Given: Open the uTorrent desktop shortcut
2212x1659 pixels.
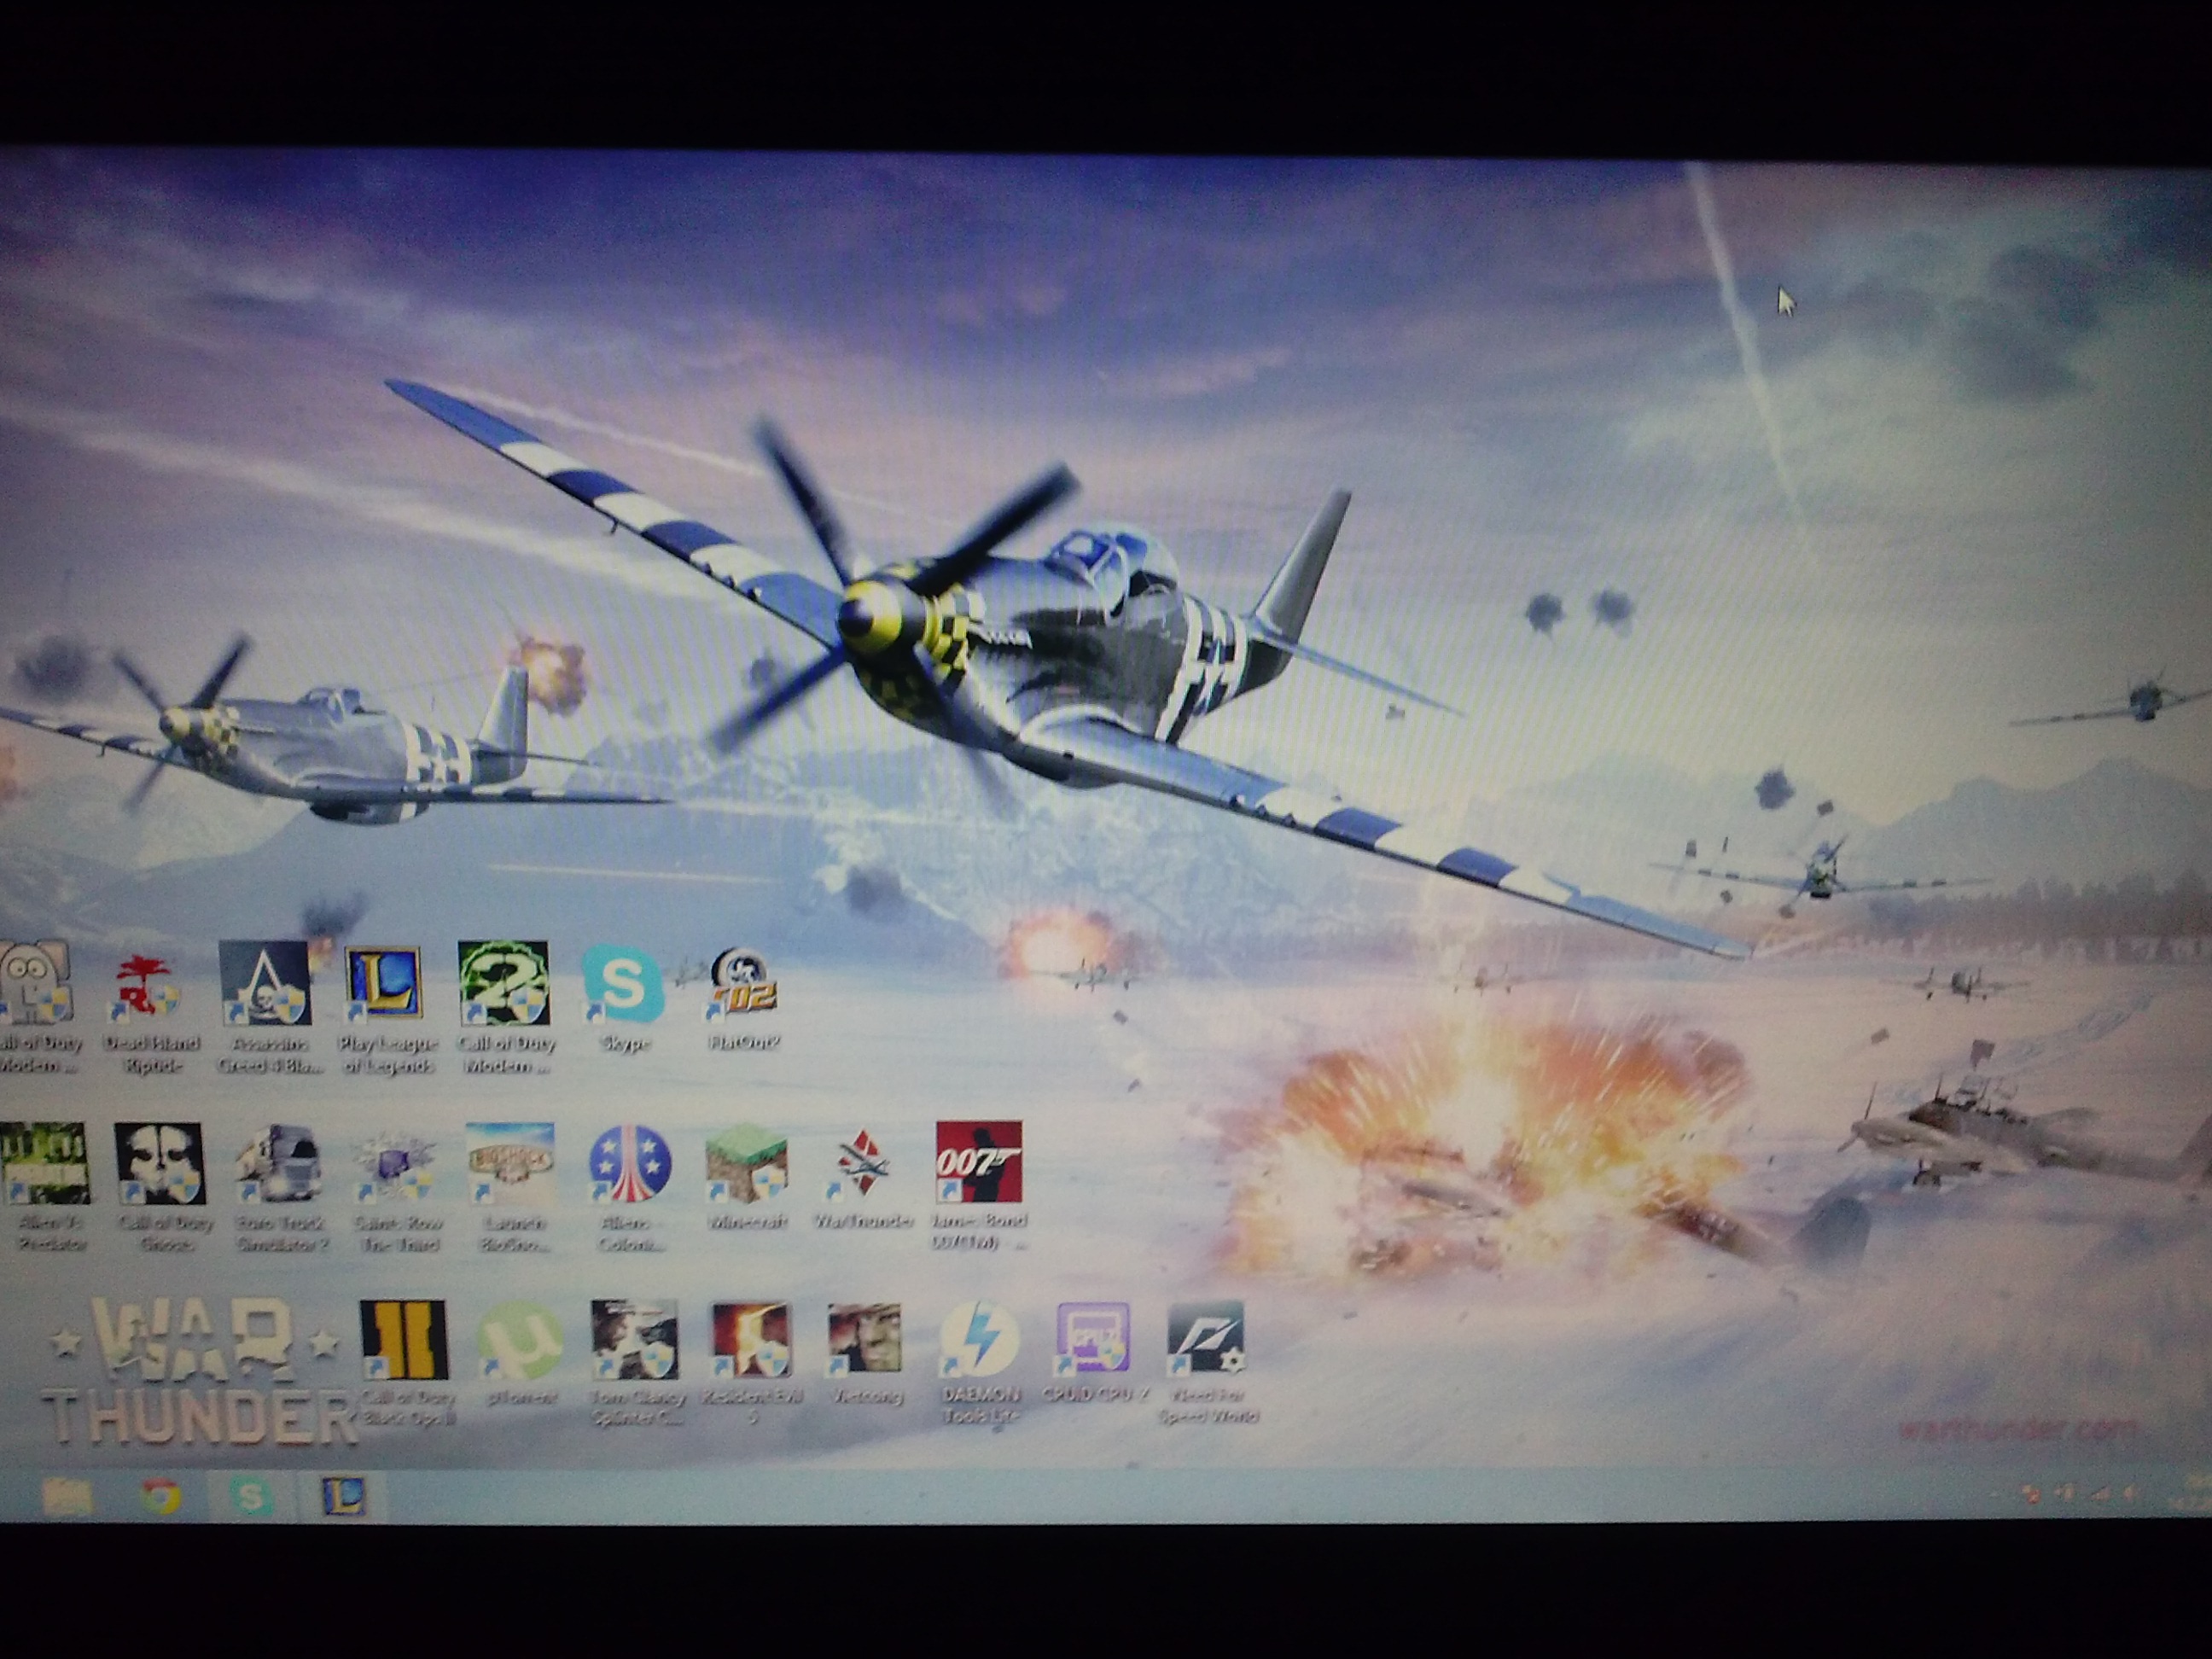Looking at the screenshot, I should click(x=518, y=1341).
